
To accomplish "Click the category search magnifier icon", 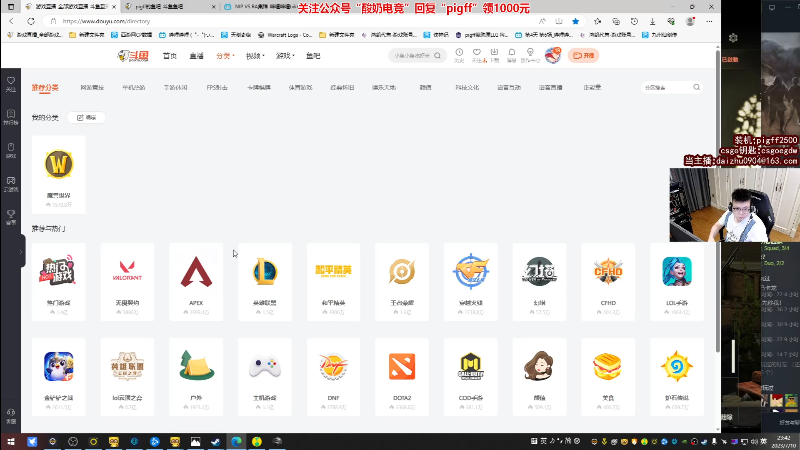I will coord(696,88).
